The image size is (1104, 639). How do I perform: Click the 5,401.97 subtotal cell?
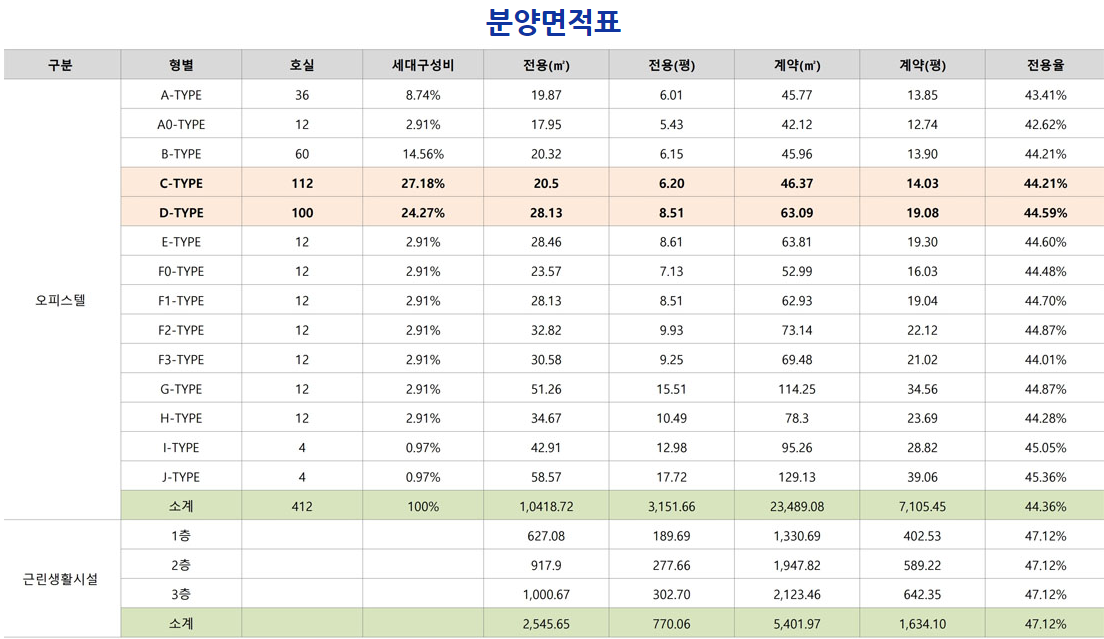(x=797, y=624)
